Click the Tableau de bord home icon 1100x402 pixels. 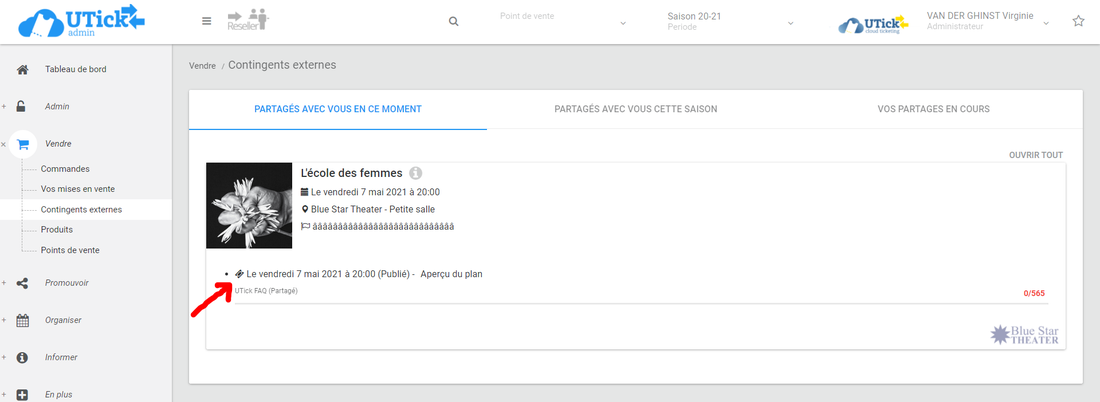point(23,69)
